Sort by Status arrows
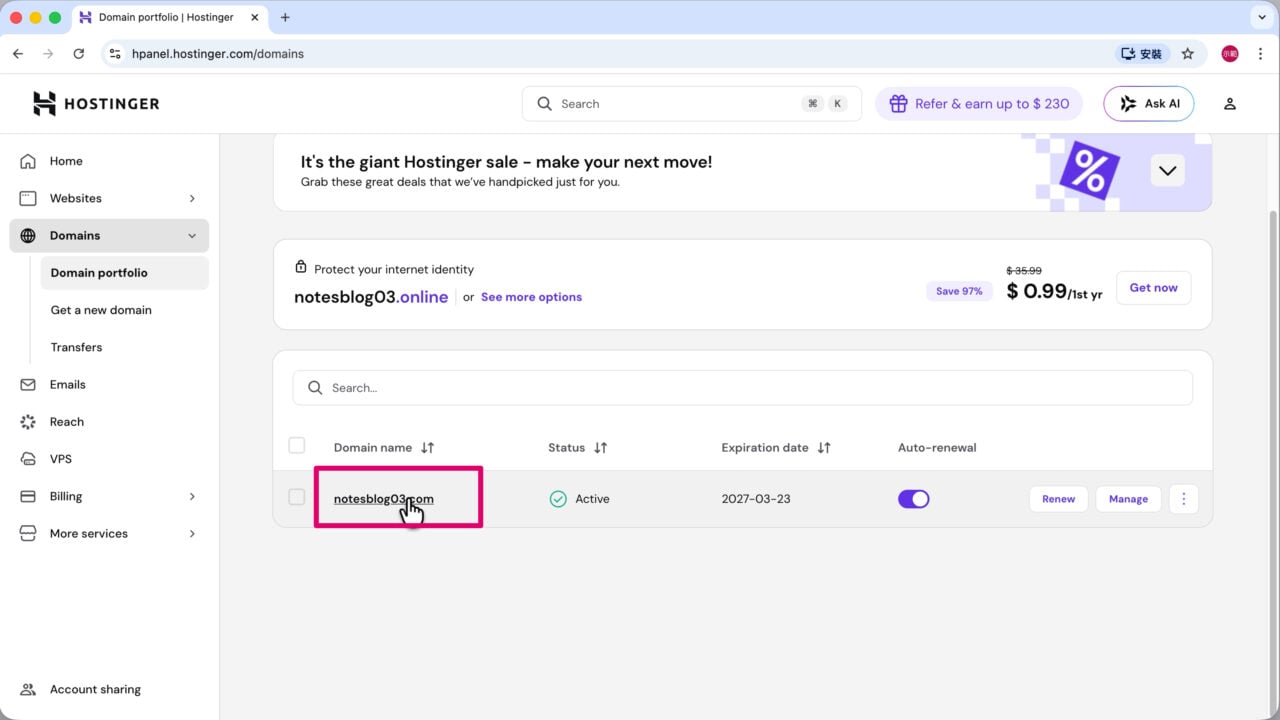Image resolution: width=1280 pixels, height=720 pixels. 600,448
